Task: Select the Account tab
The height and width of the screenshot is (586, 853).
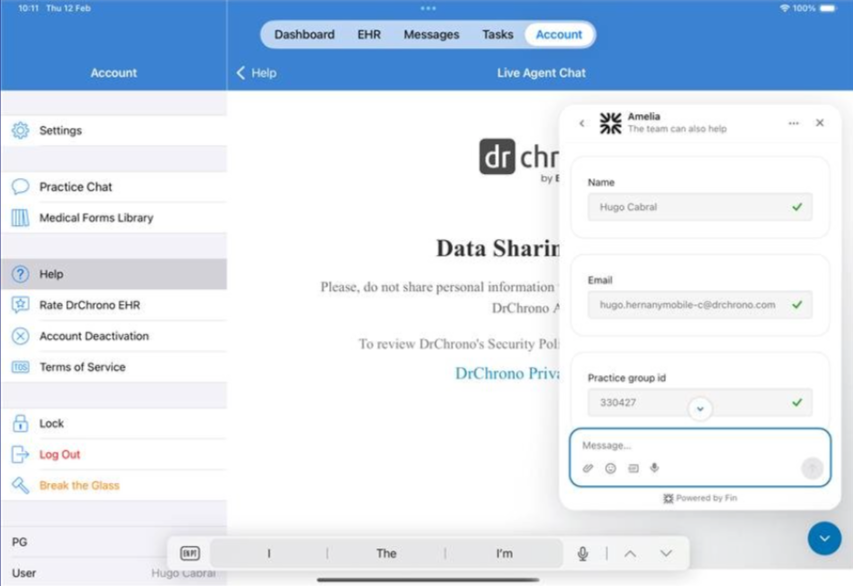Action: tap(559, 34)
